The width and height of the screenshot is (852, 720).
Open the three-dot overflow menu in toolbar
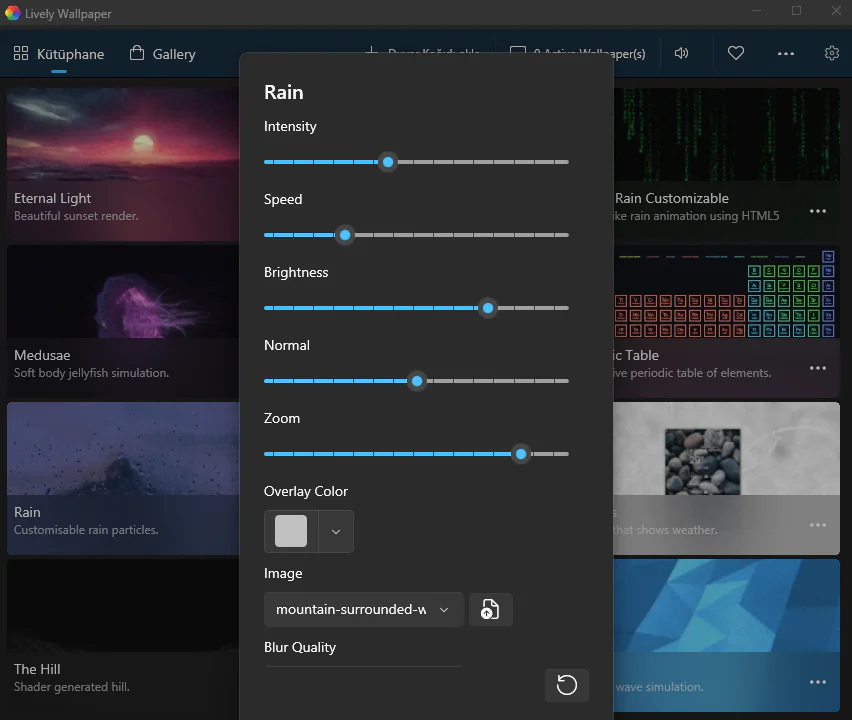click(x=786, y=53)
